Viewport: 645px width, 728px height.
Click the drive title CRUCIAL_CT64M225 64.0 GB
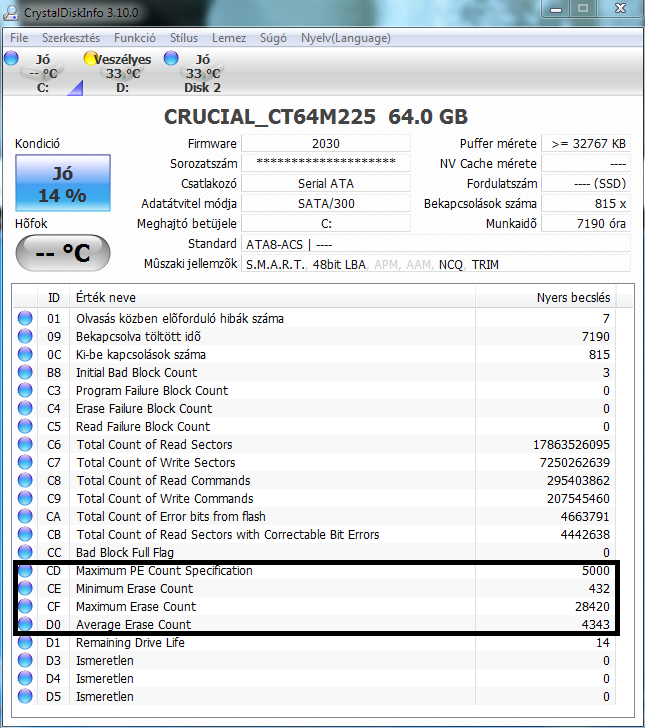tap(316, 117)
